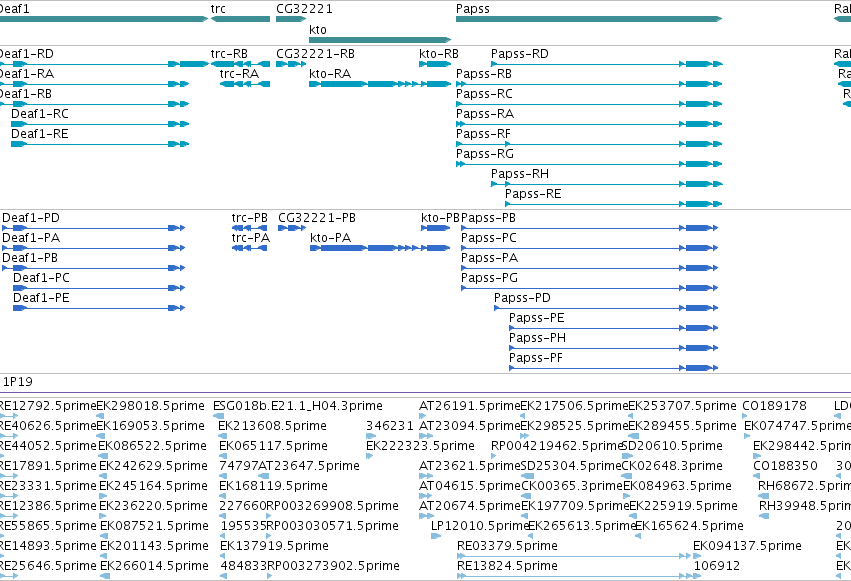The width and height of the screenshot is (851, 581).
Task: Select the Papss-RH transcript
Action: [x=607, y=184]
